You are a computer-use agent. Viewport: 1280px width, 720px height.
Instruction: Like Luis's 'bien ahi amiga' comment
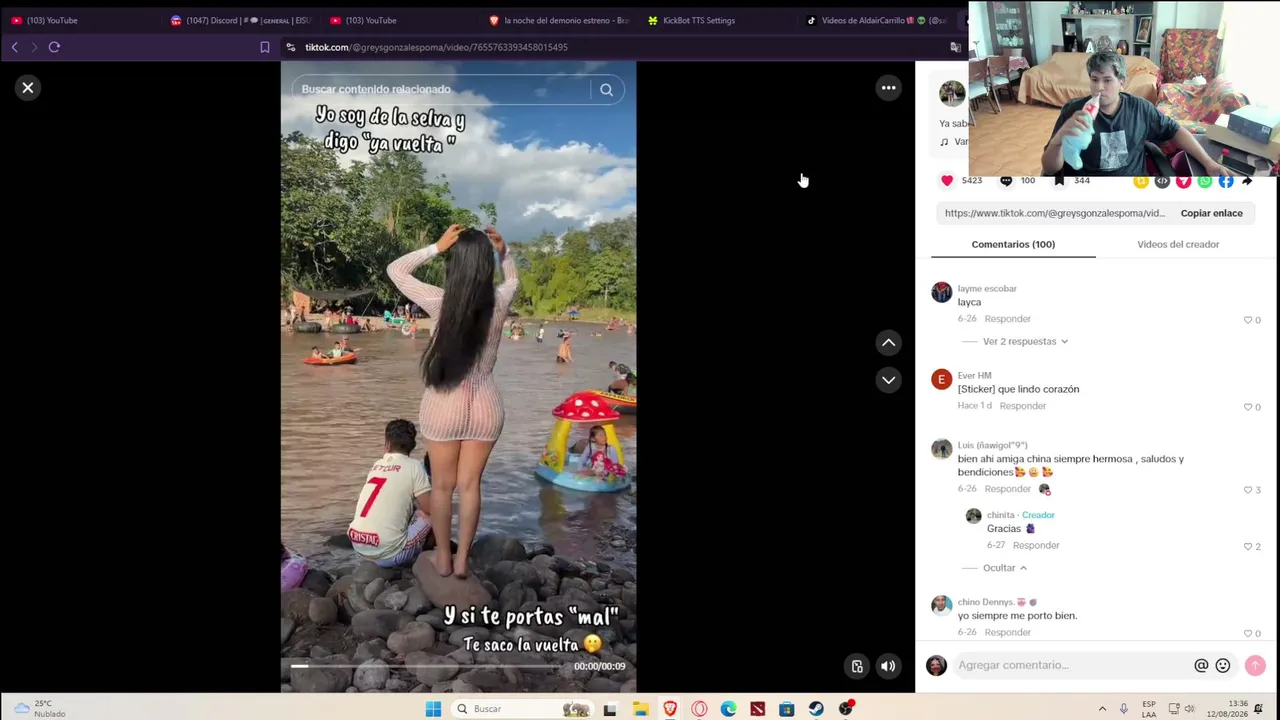pyautogui.click(x=1248, y=490)
